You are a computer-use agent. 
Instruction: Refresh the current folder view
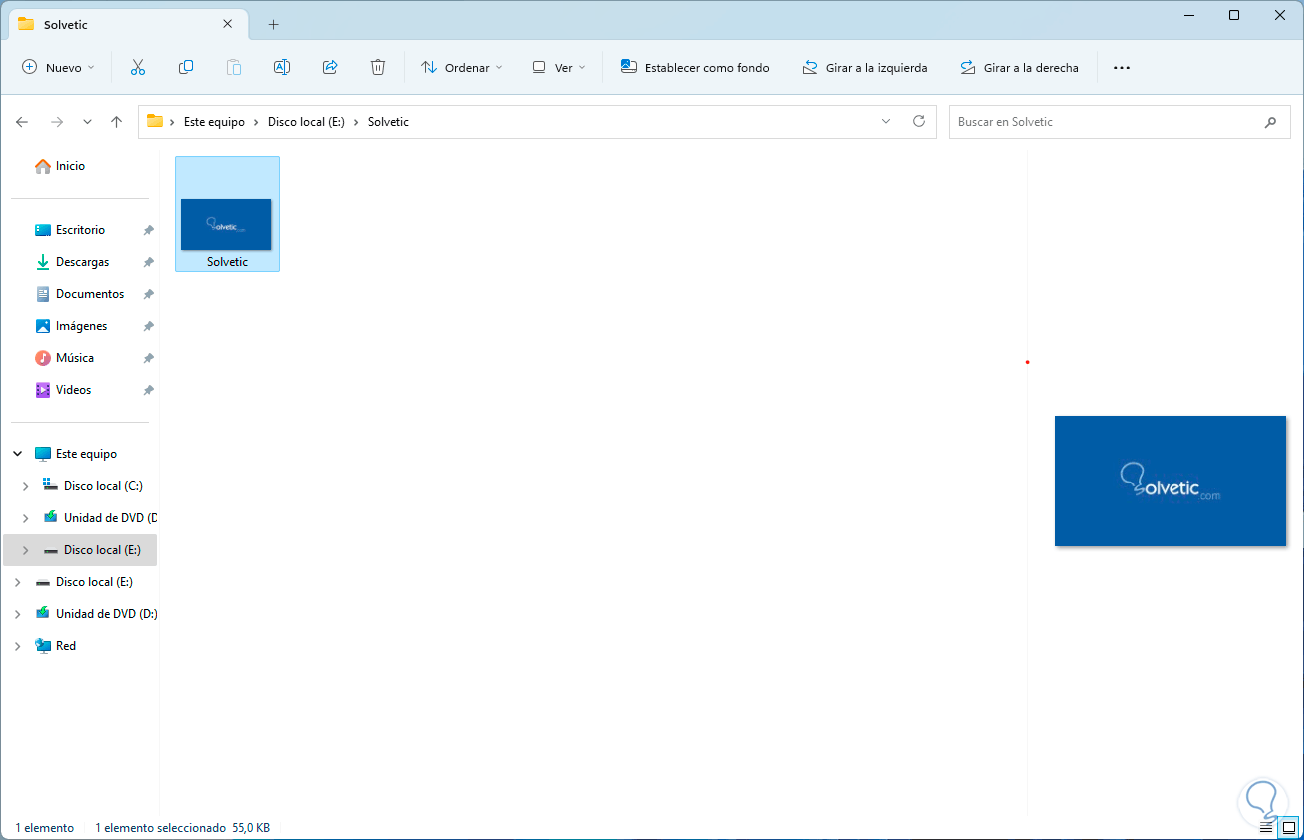click(x=919, y=122)
